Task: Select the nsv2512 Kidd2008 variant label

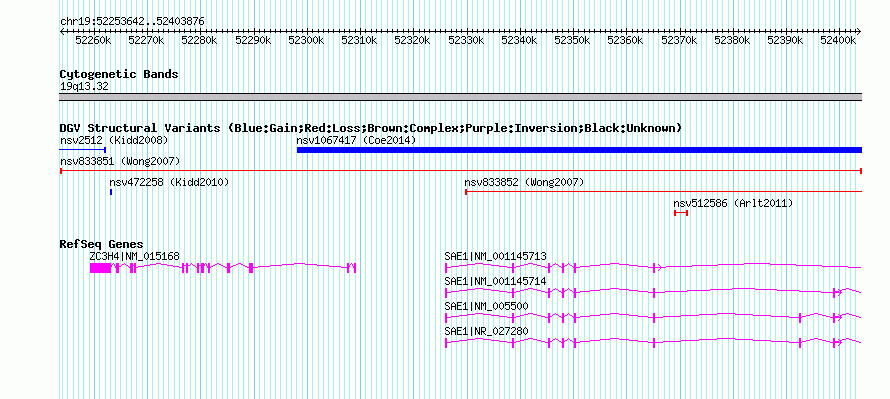Action: 114,140
